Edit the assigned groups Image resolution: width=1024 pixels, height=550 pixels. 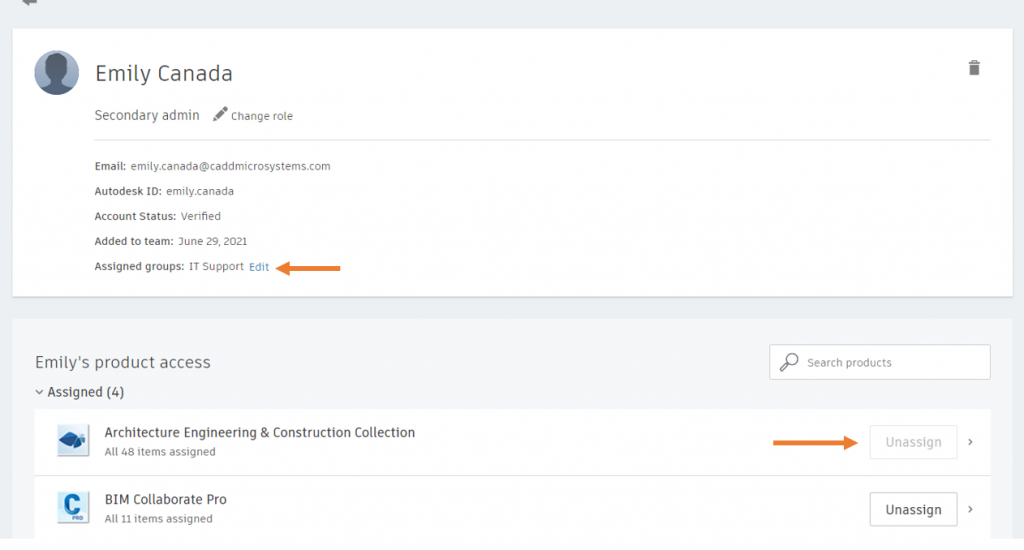[259, 267]
